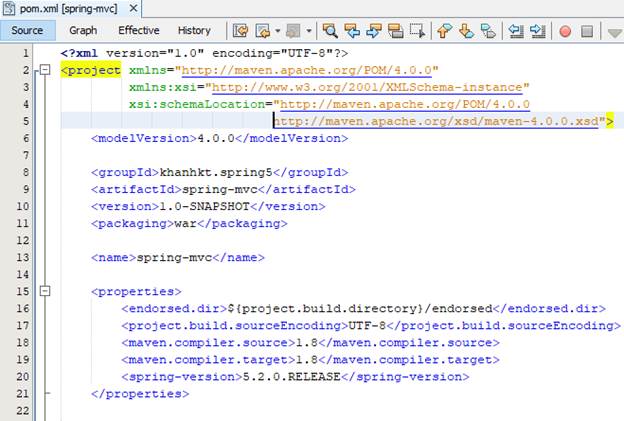Click the pom.xml file icon in tab
Screen dimensions: 624x421
point(9,8)
